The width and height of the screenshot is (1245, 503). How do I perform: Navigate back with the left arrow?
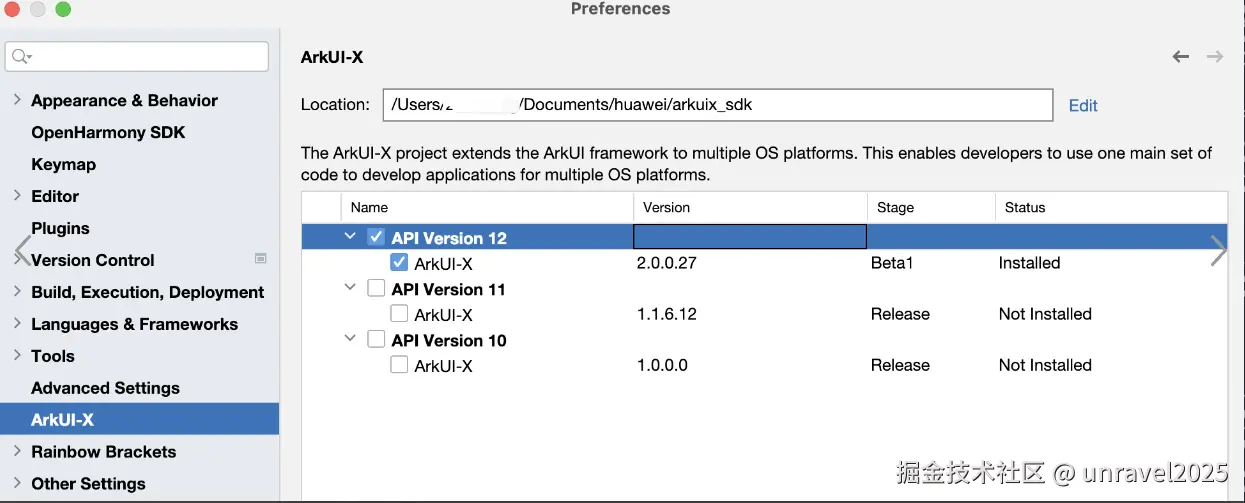1180,57
